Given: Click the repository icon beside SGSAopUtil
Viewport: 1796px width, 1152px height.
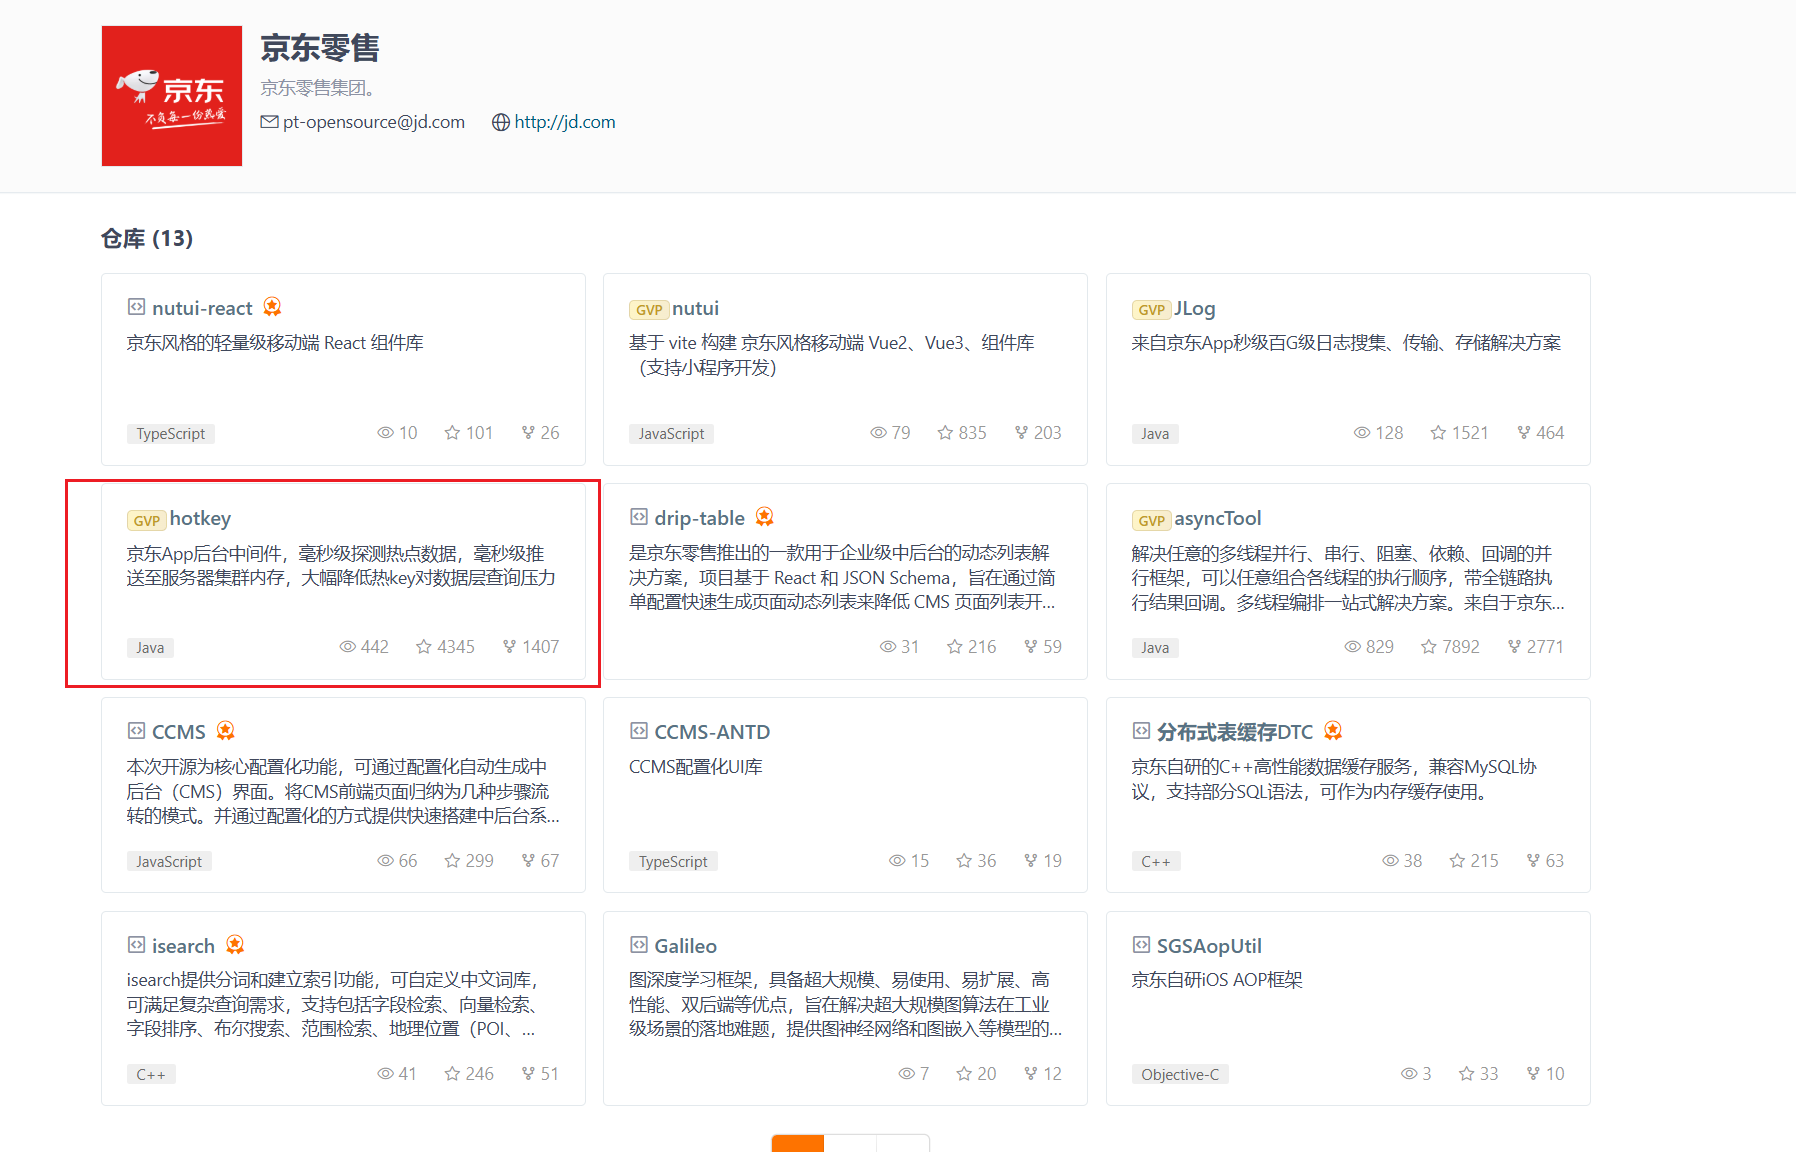Looking at the screenshot, I should click(1141, 945).
